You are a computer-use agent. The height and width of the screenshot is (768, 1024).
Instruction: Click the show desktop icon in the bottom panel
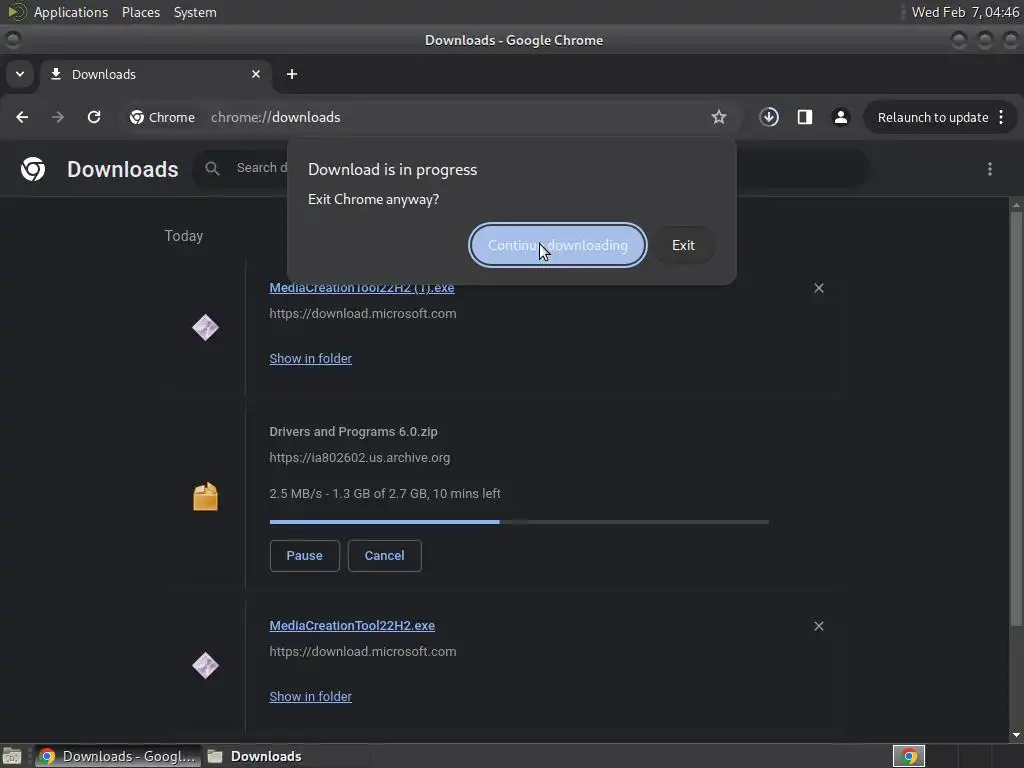(x=12, y=756)
